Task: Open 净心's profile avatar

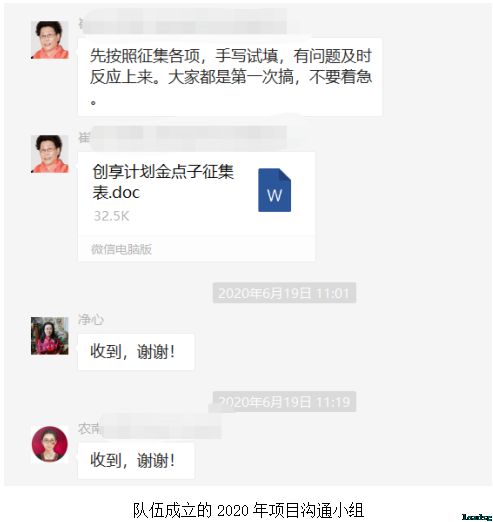Action: (50, 336)
